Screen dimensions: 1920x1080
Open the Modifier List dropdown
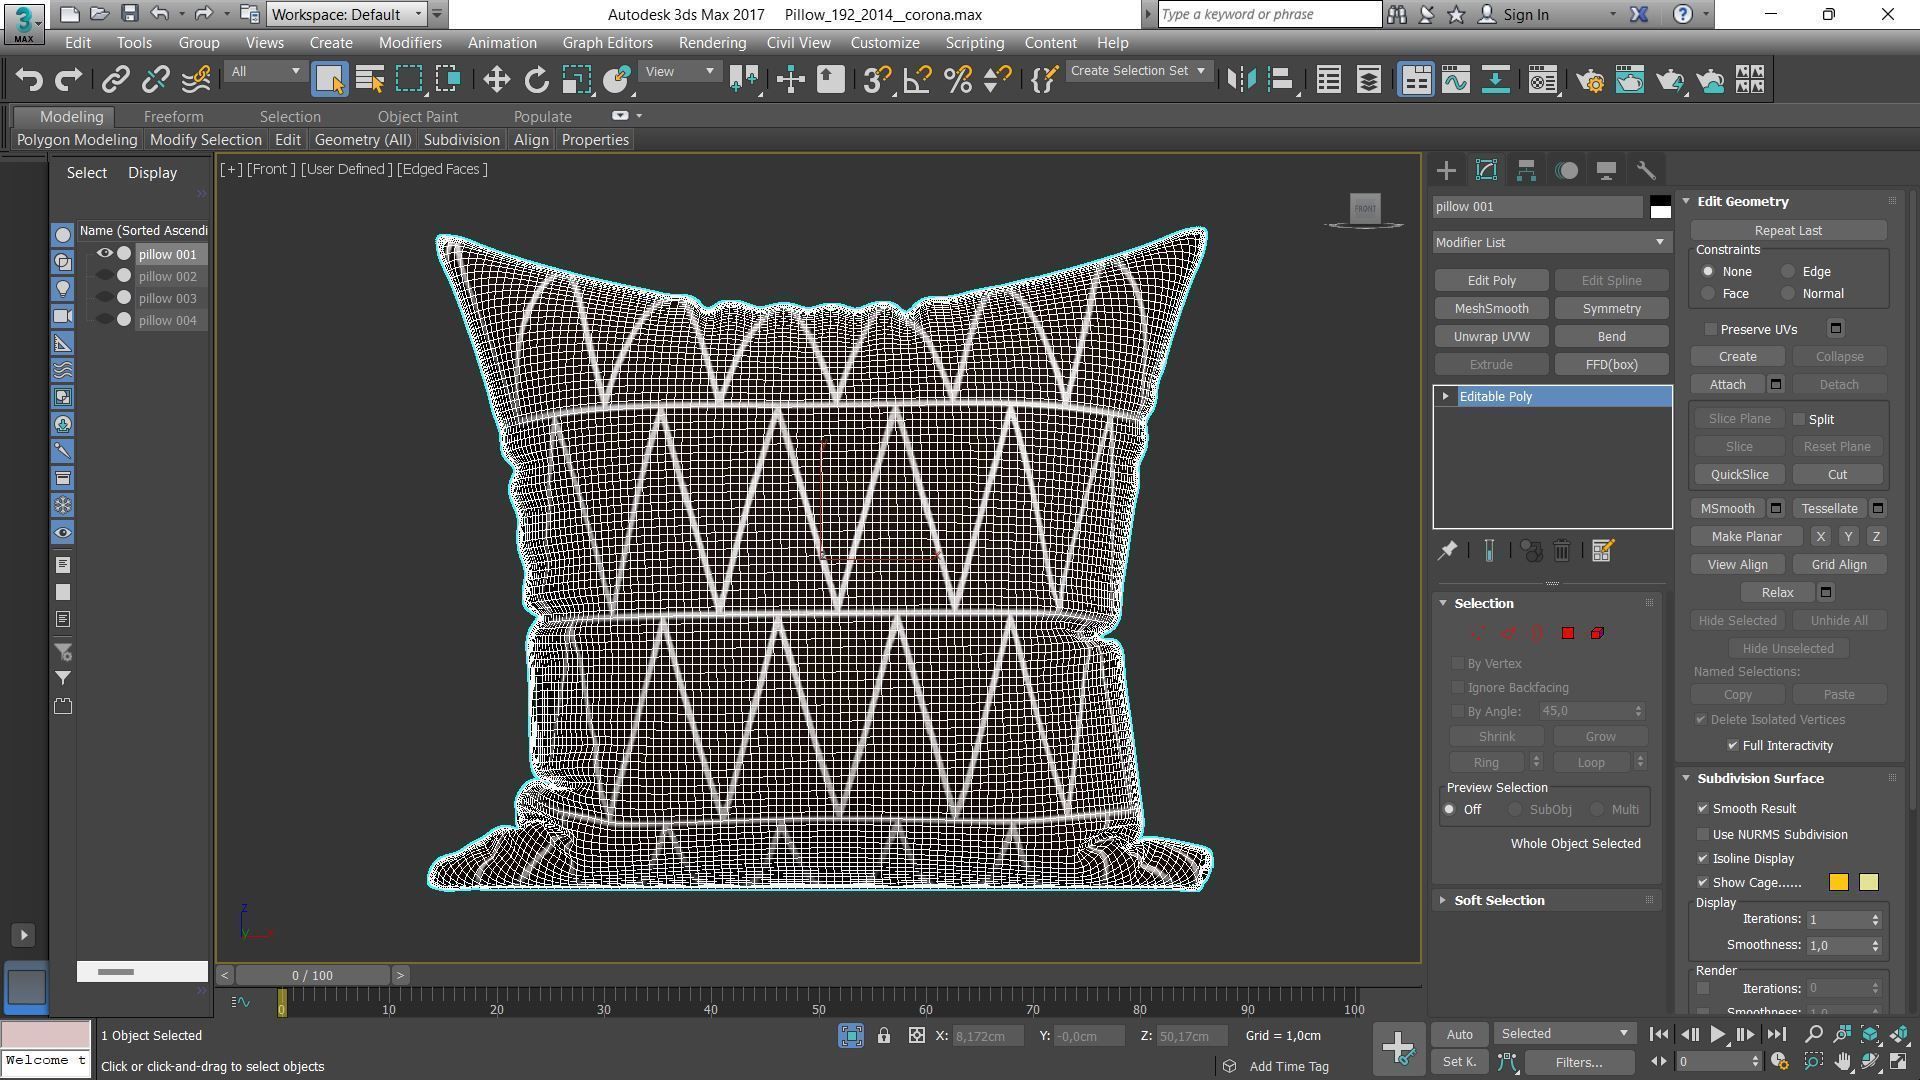(1552, 243)
